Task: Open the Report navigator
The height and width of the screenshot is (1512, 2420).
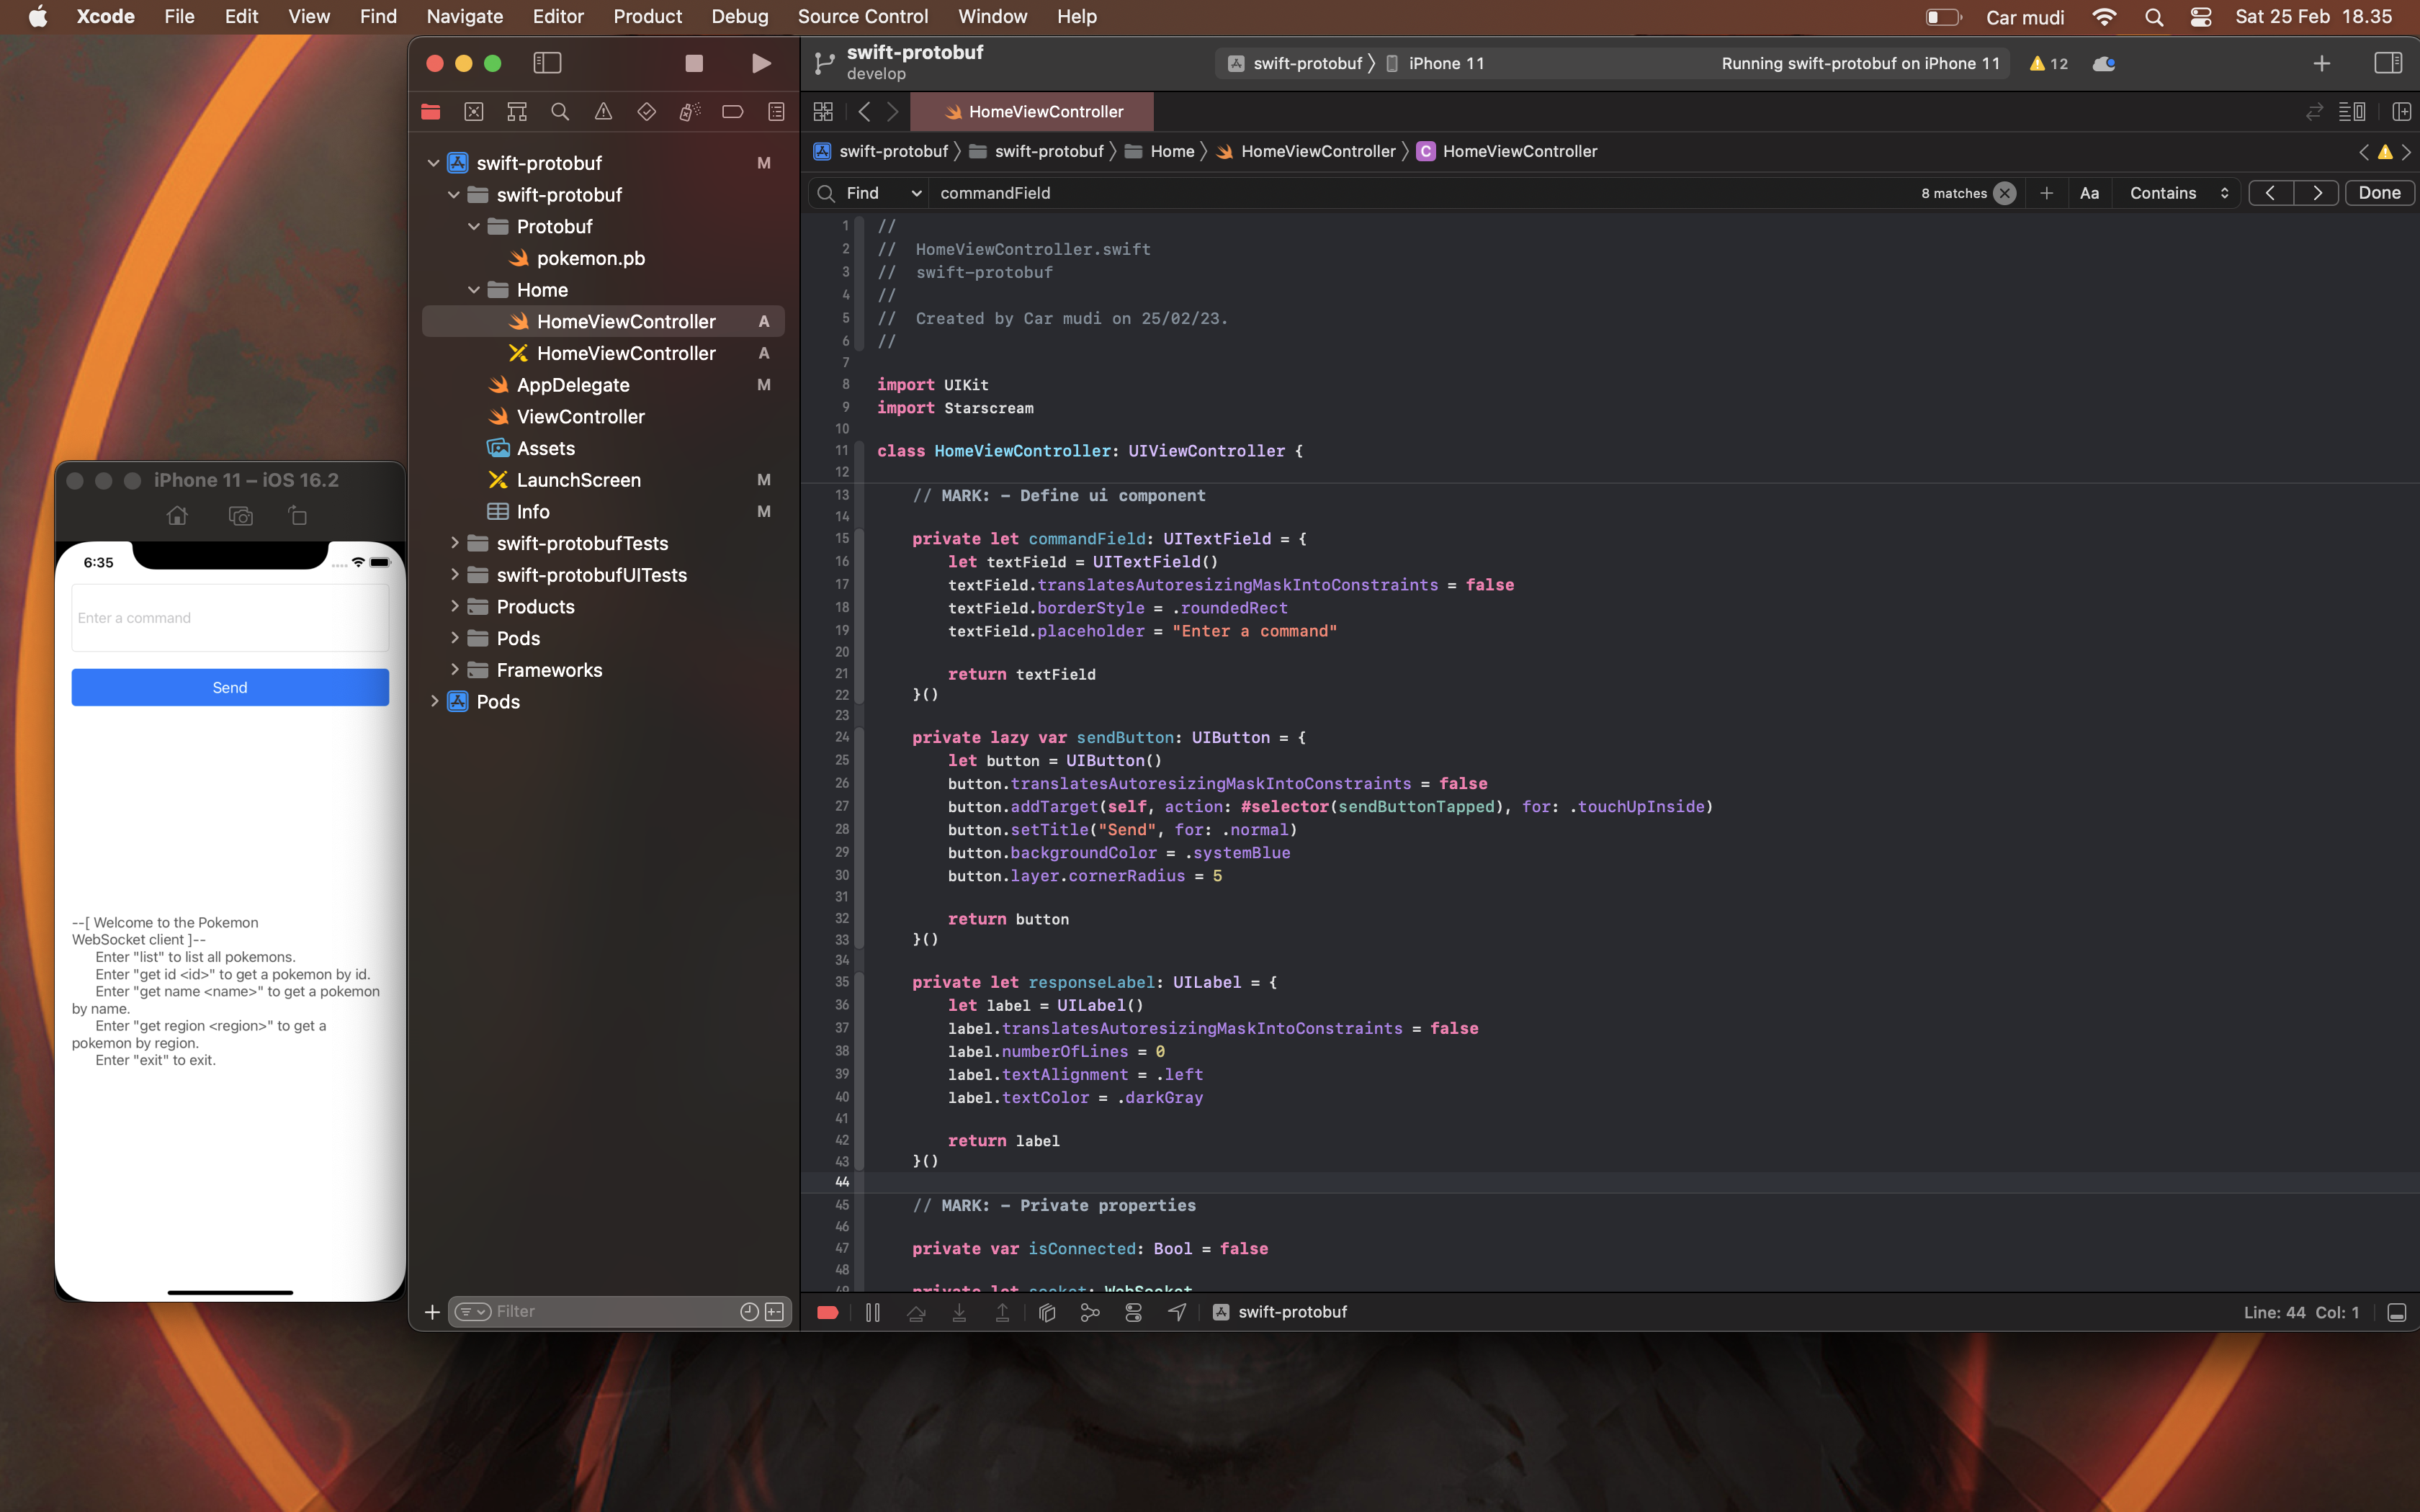Action: click(776, 111)
